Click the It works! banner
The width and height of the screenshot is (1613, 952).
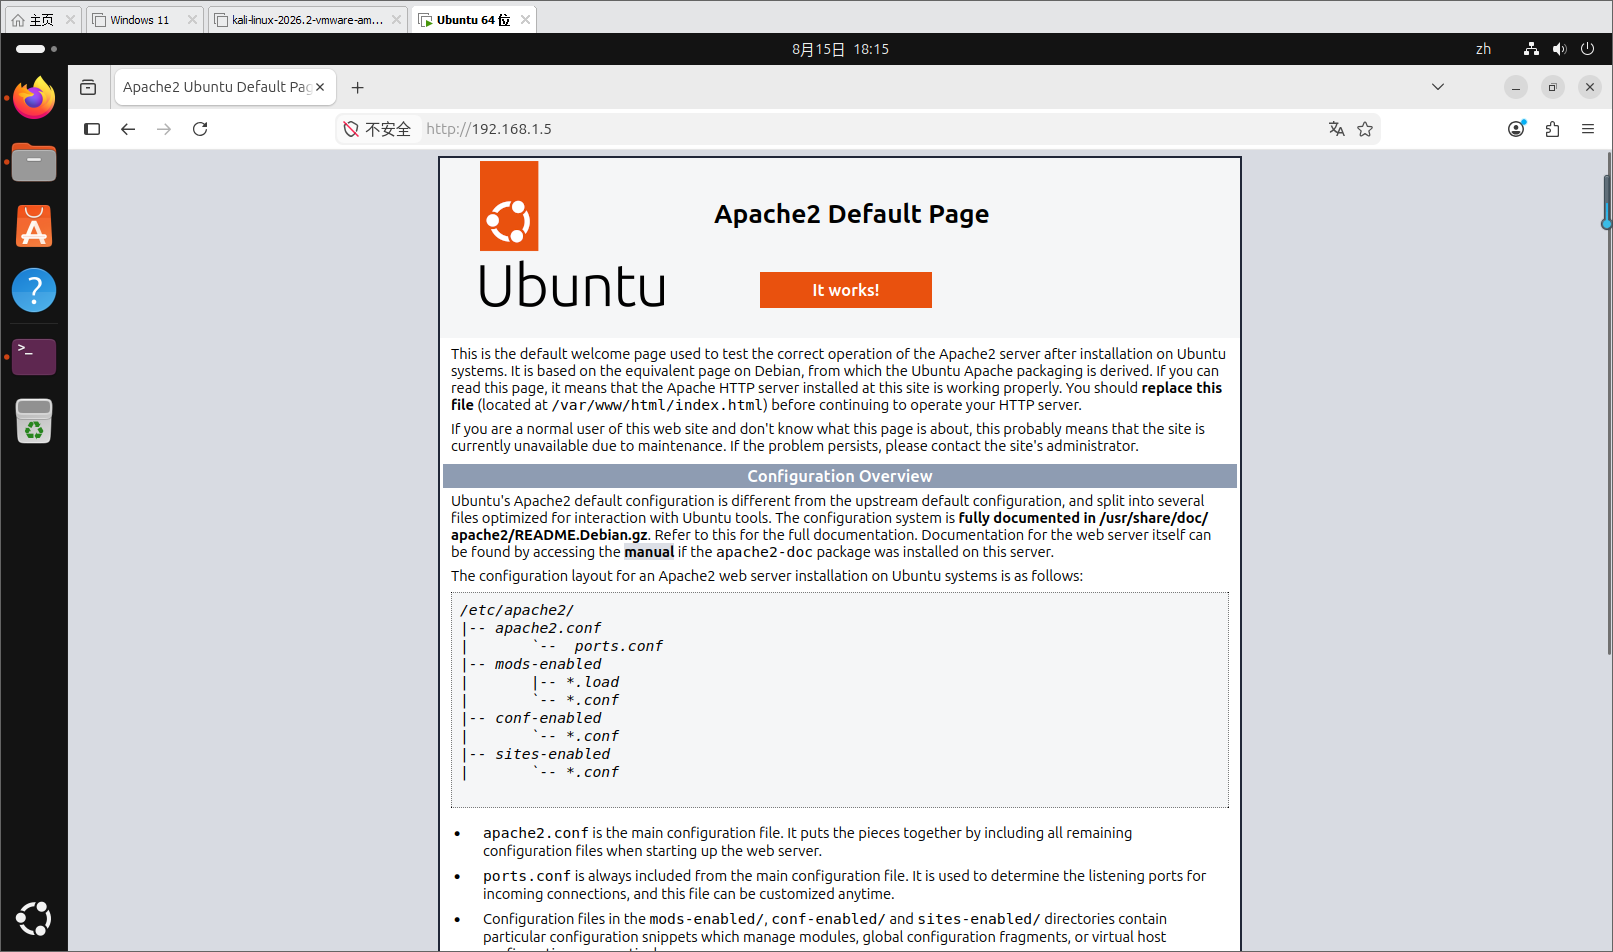click(846, 290)
